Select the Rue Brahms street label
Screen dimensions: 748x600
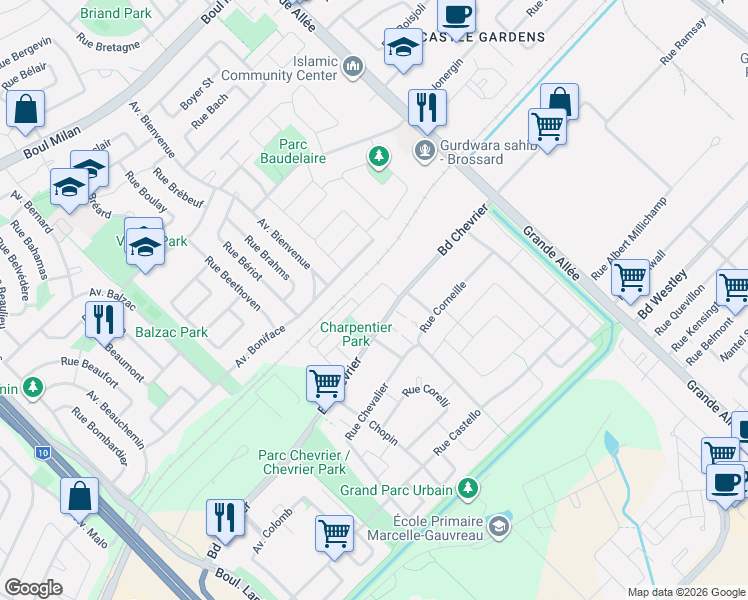coord(267,258)
